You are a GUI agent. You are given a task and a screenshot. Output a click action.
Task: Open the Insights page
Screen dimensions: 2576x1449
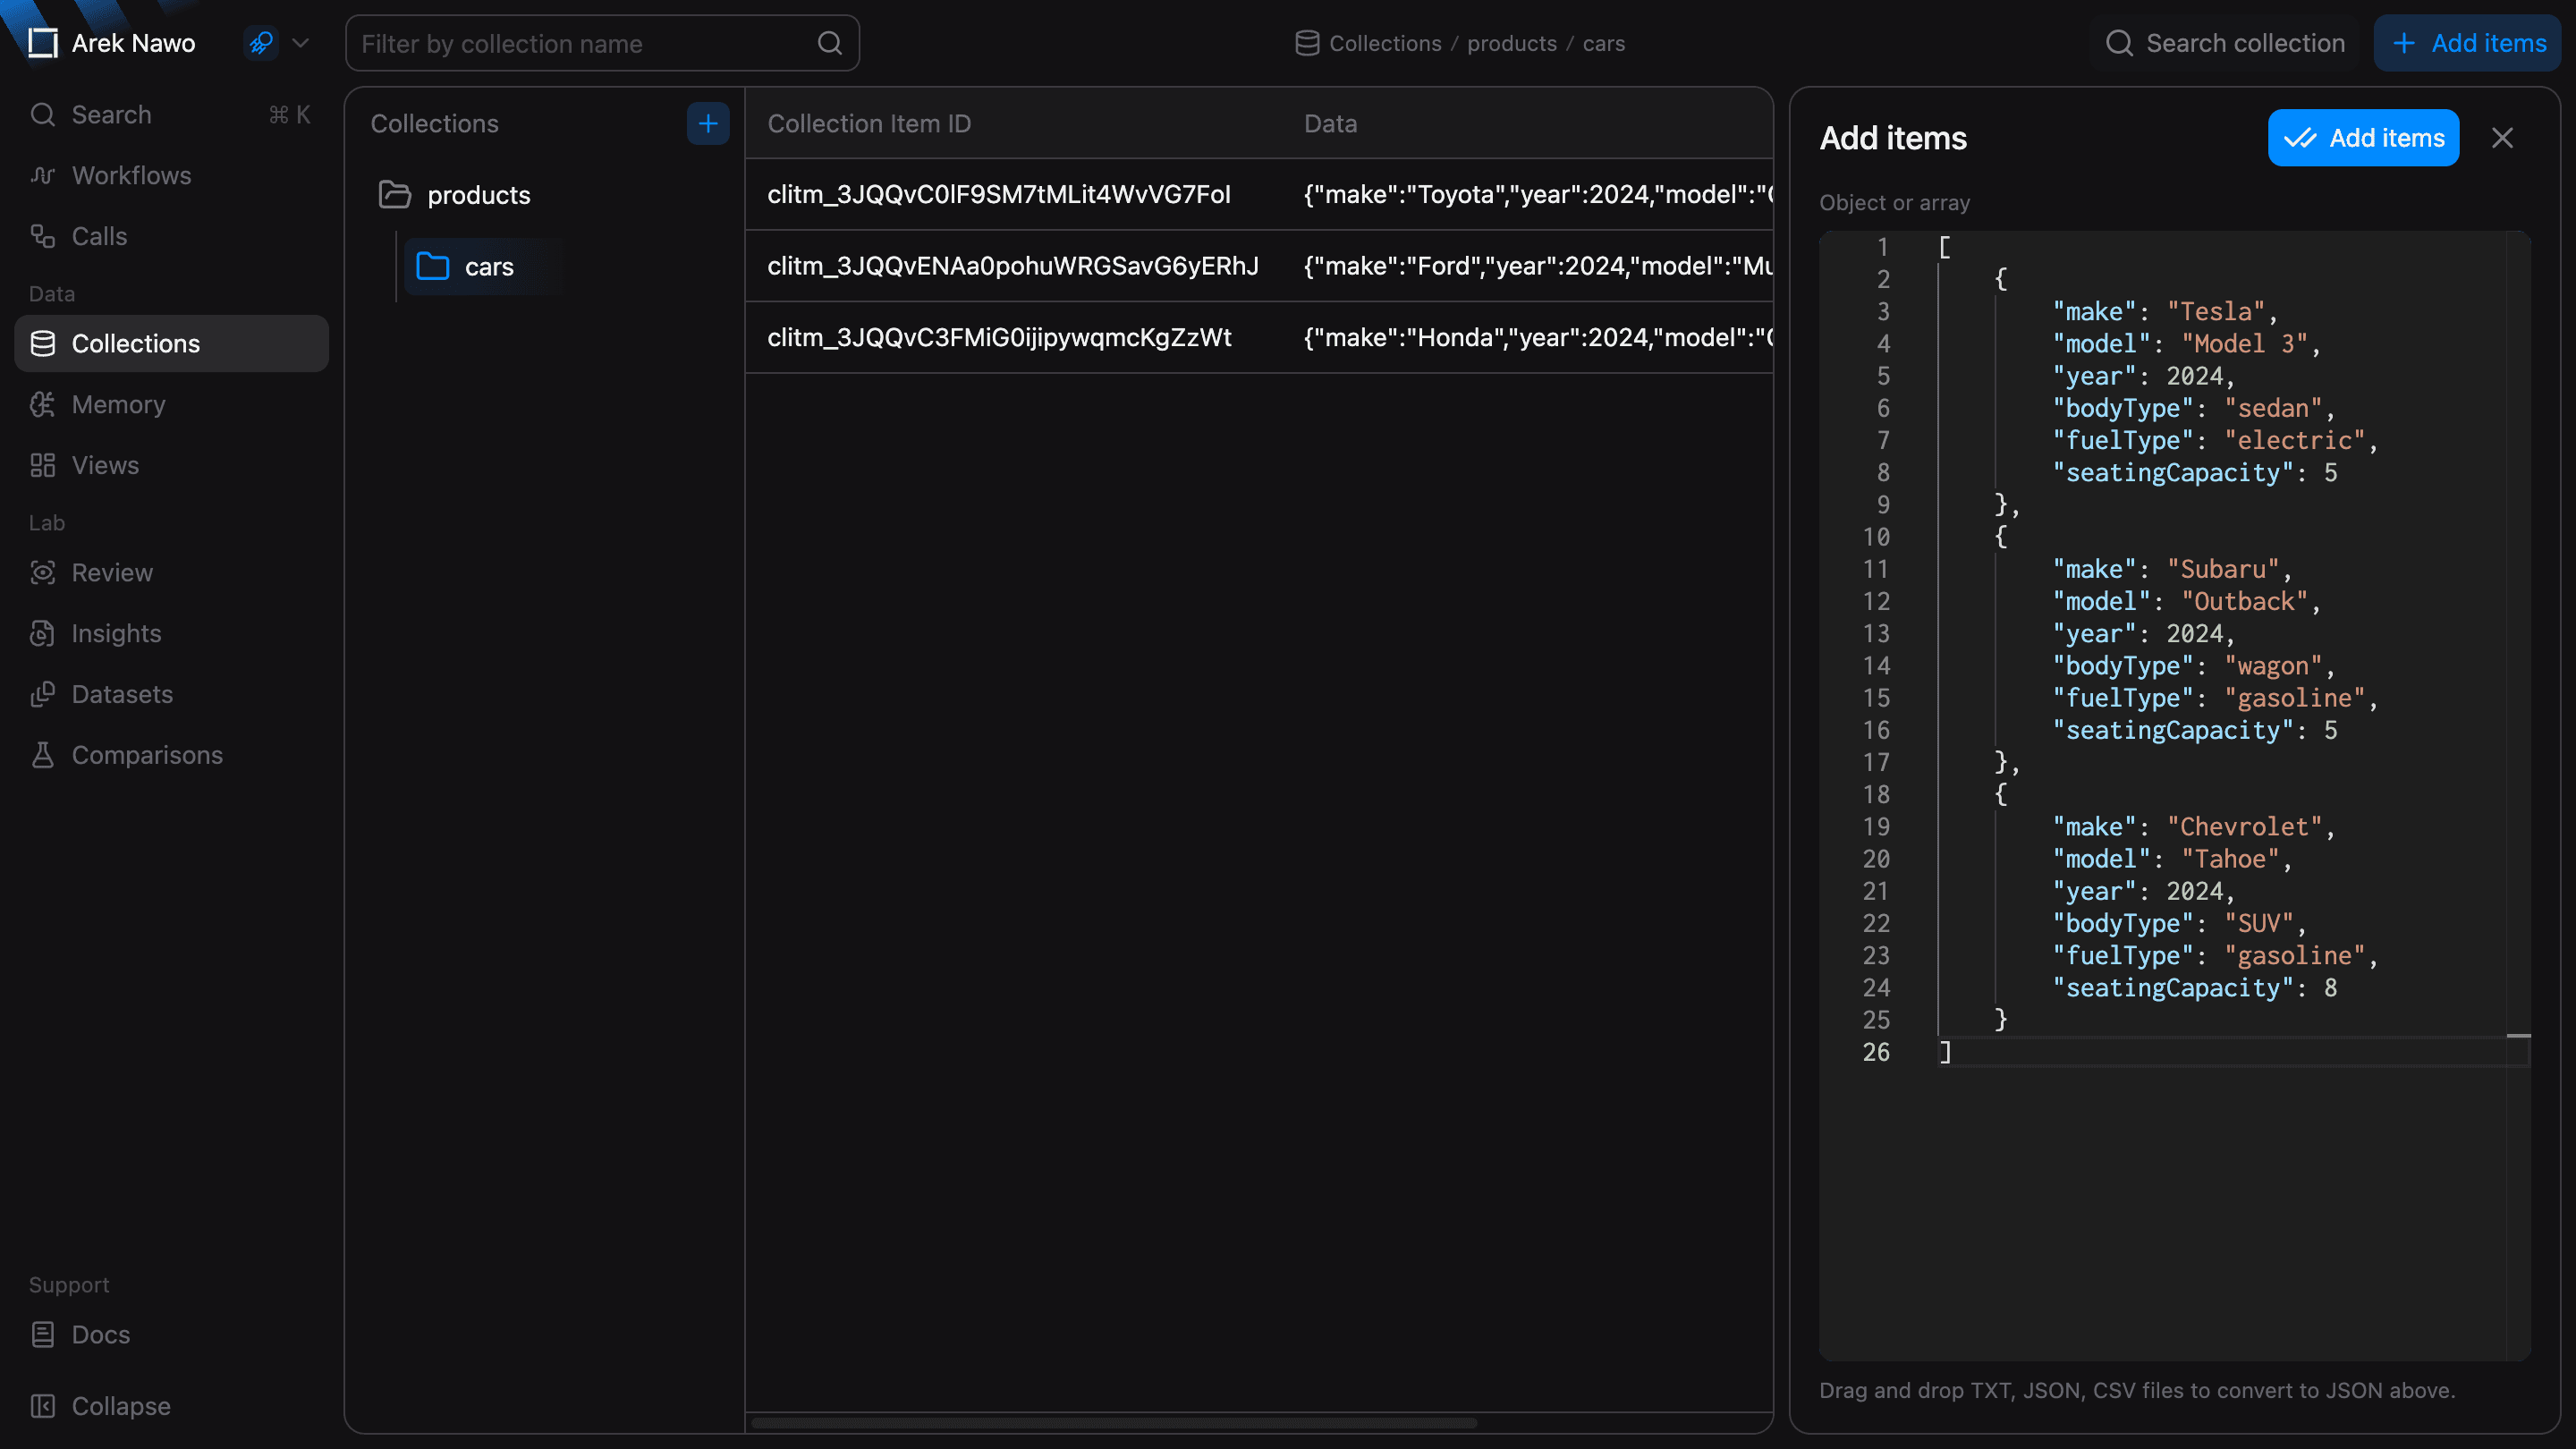pos(171,634)
